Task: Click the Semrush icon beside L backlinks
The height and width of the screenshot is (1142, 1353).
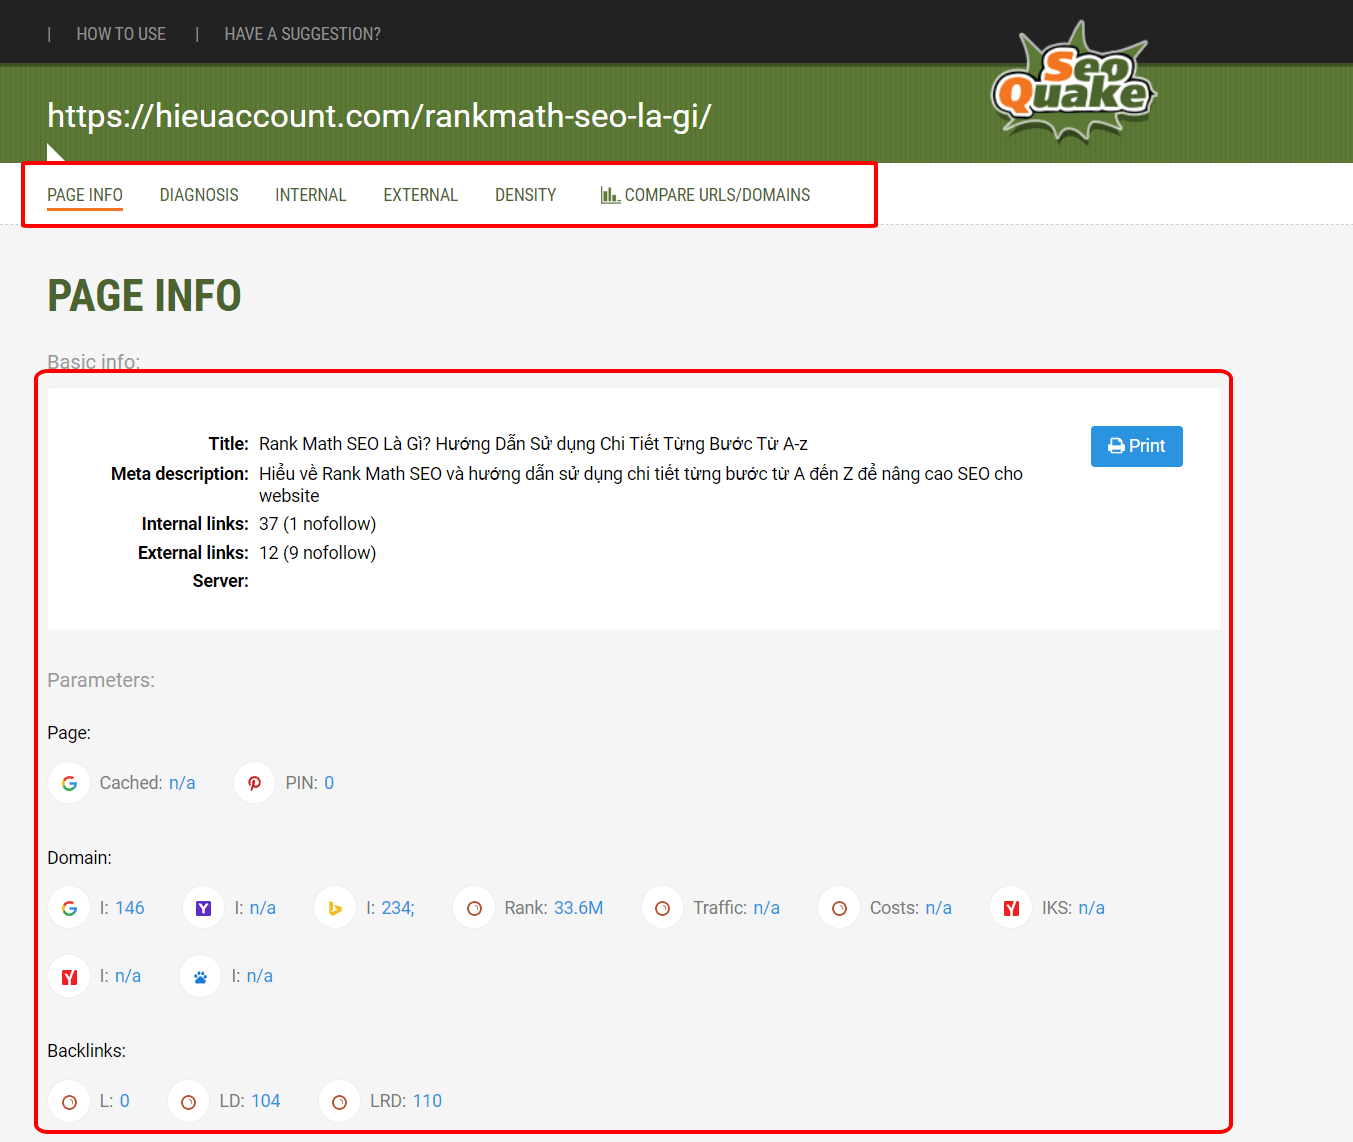Action: tap(69, 1101)
